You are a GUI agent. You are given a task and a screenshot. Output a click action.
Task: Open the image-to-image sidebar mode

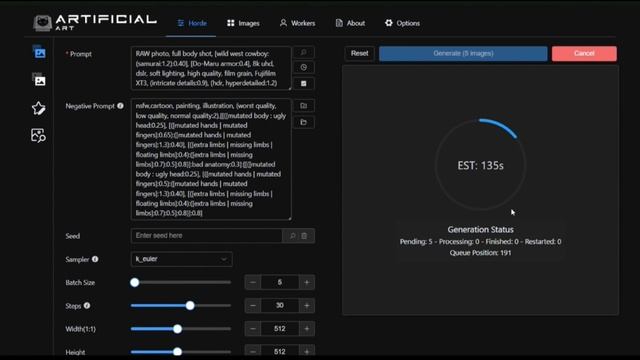[x=39, y=80]
